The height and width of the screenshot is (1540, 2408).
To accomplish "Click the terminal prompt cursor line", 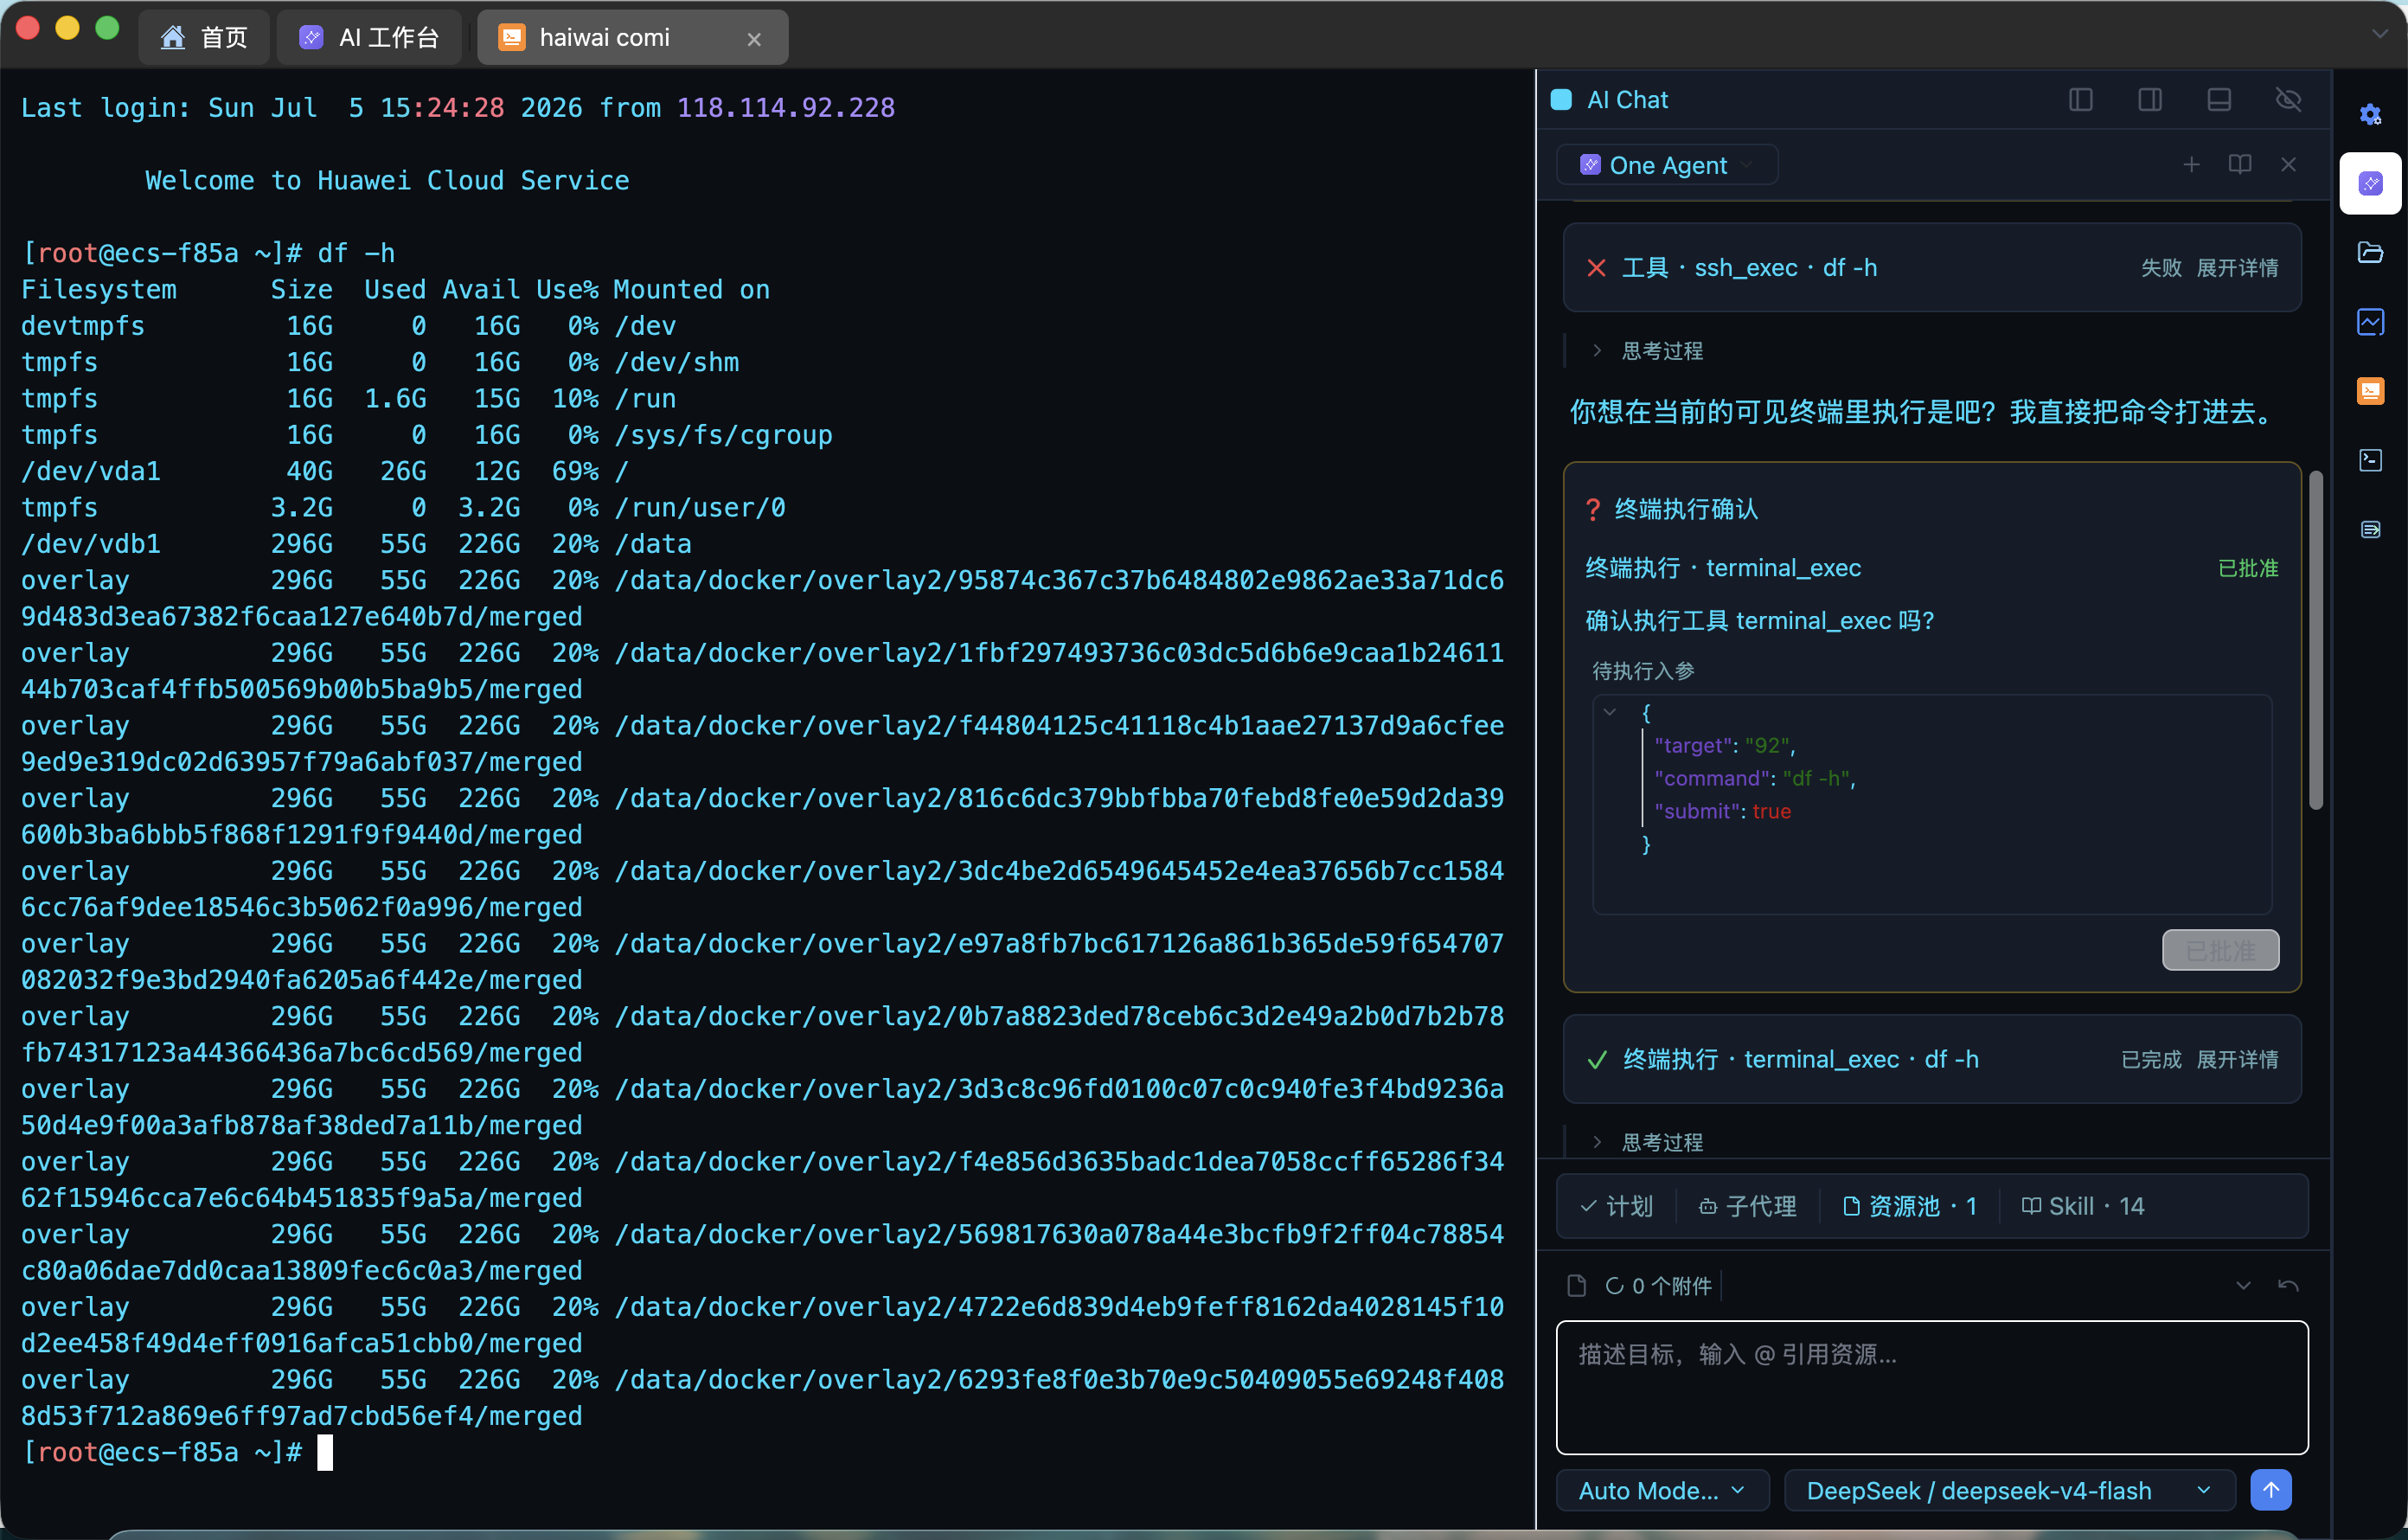I will point(177,1453).
